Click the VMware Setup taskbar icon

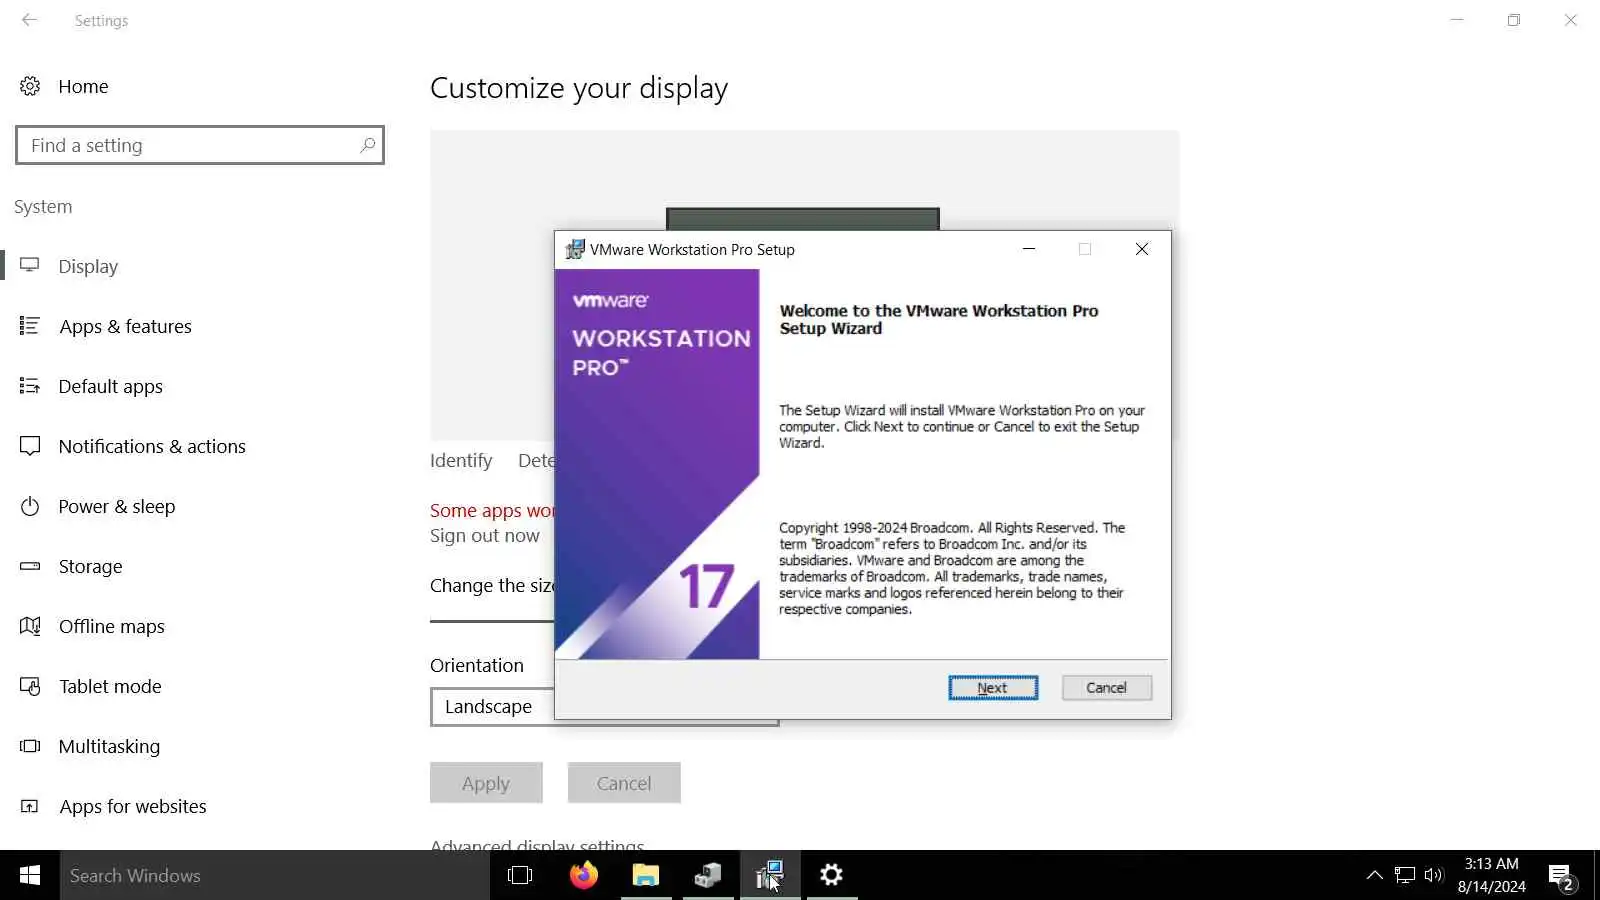770,875
